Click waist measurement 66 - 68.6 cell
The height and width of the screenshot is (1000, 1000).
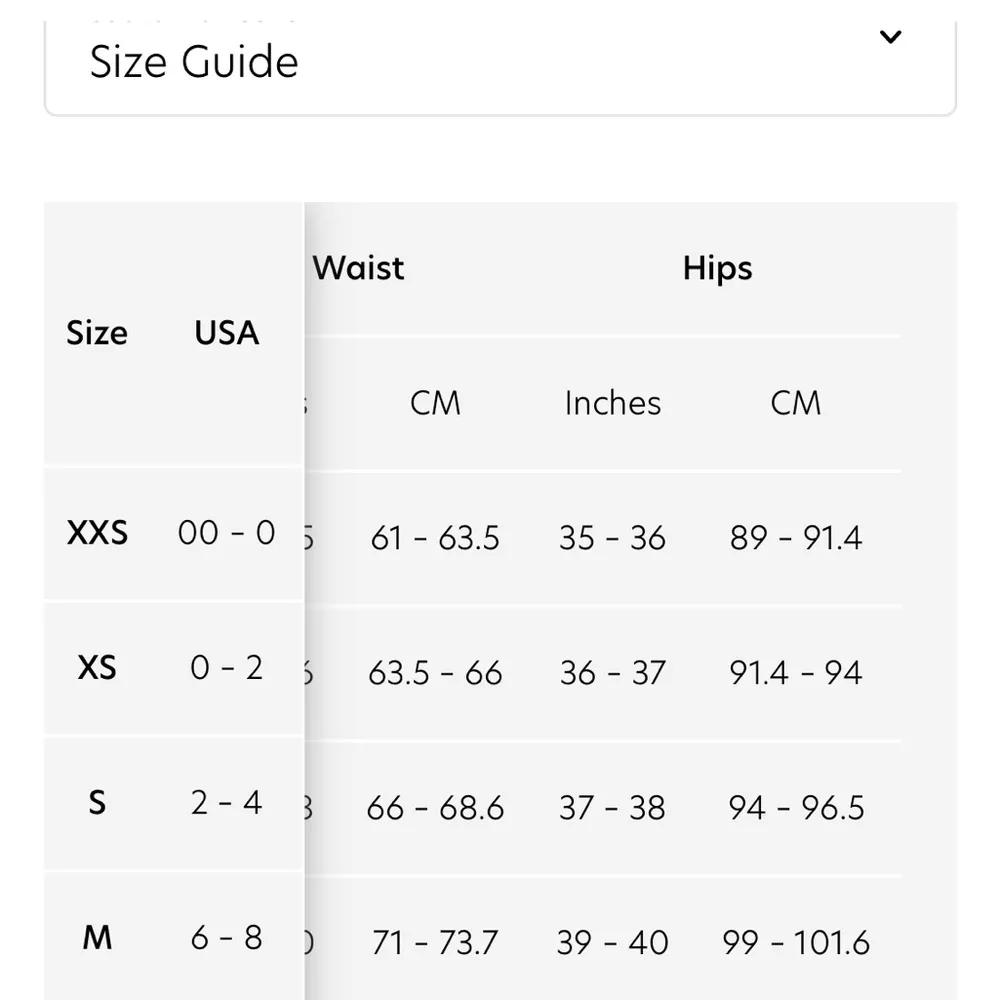435,808
